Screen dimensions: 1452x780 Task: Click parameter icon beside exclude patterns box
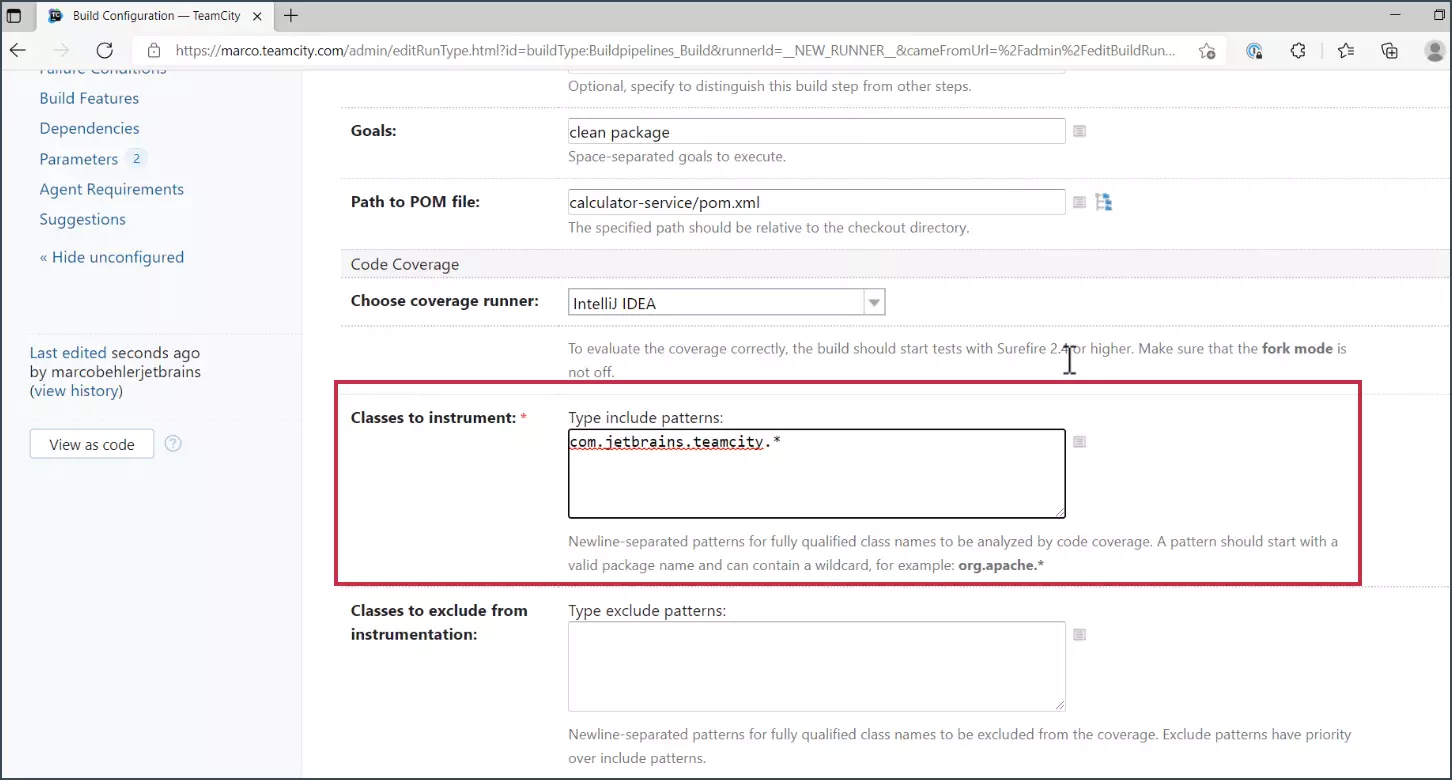pyautogui.click(x=1079, y=634)
